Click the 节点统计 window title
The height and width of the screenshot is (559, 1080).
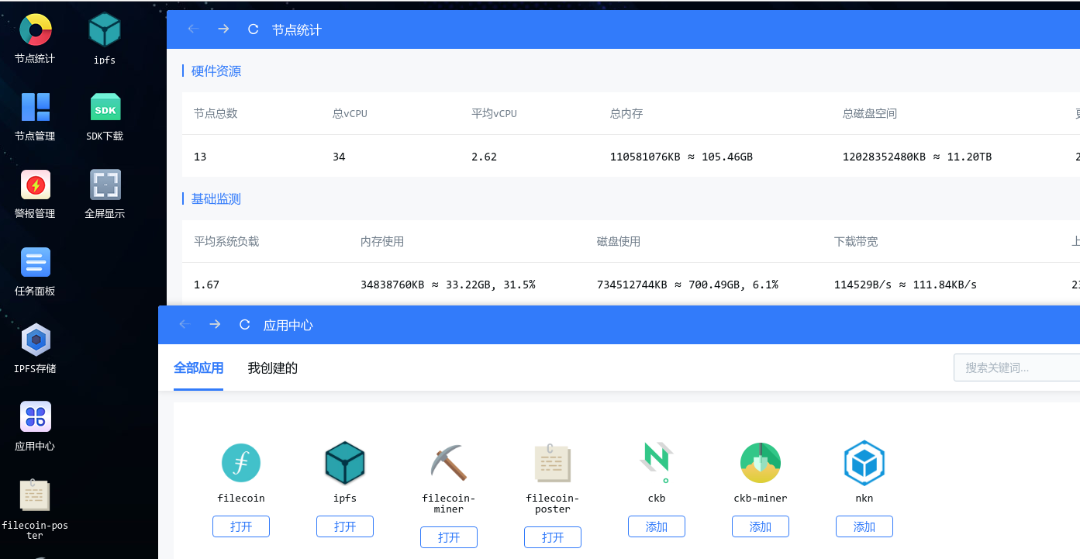coord(297,30)
